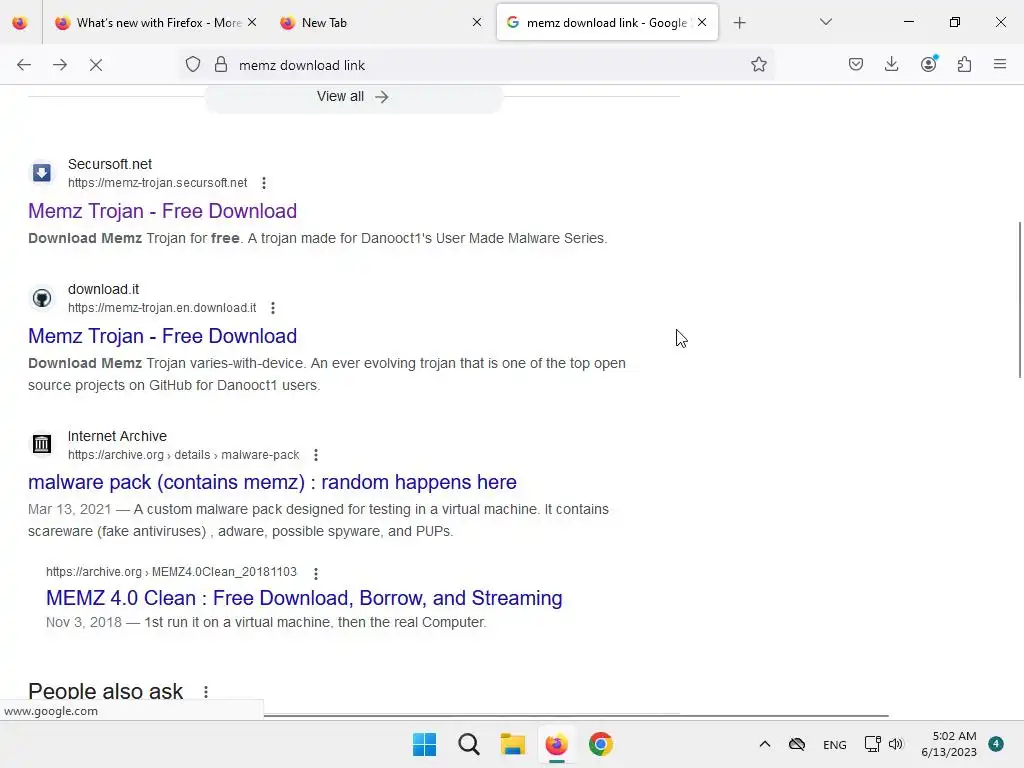Open Securesoft.net Memz Trojan result link

[x=163, y=211]
